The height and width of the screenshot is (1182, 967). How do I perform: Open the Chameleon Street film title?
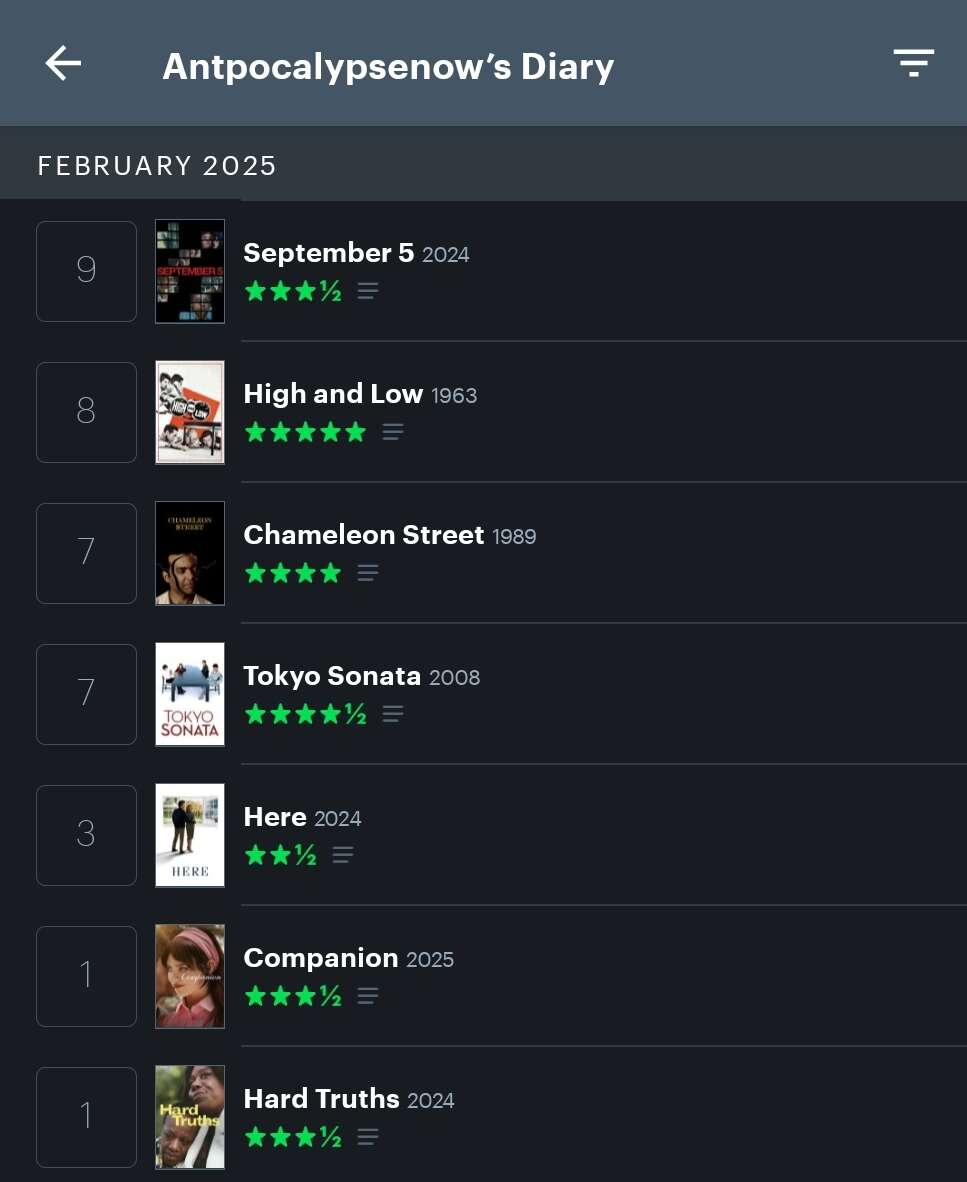point(363,535)
